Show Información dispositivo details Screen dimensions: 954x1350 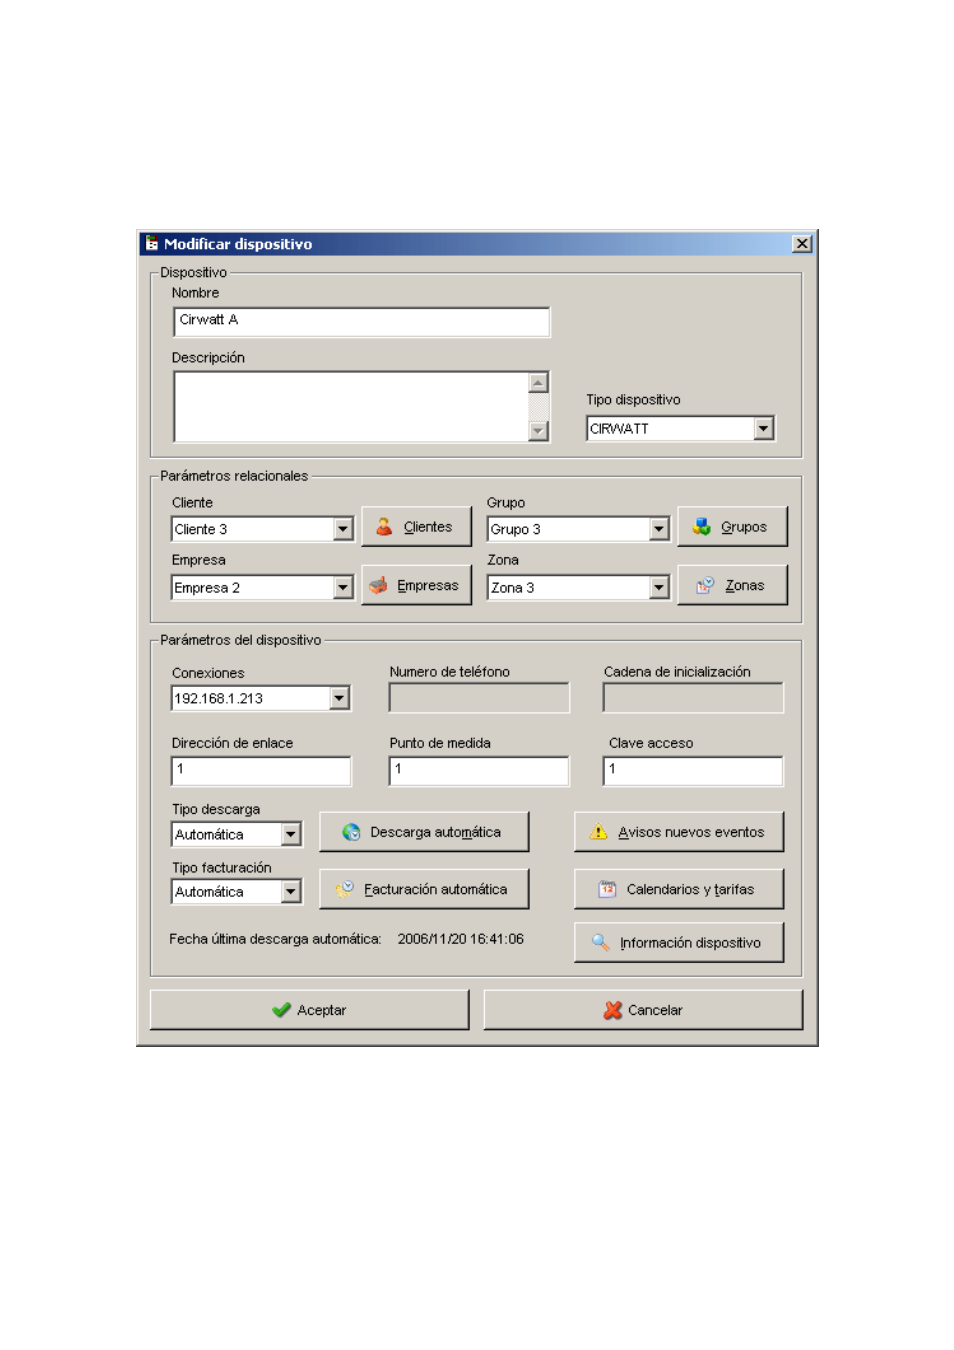click(x=678, y=943)
